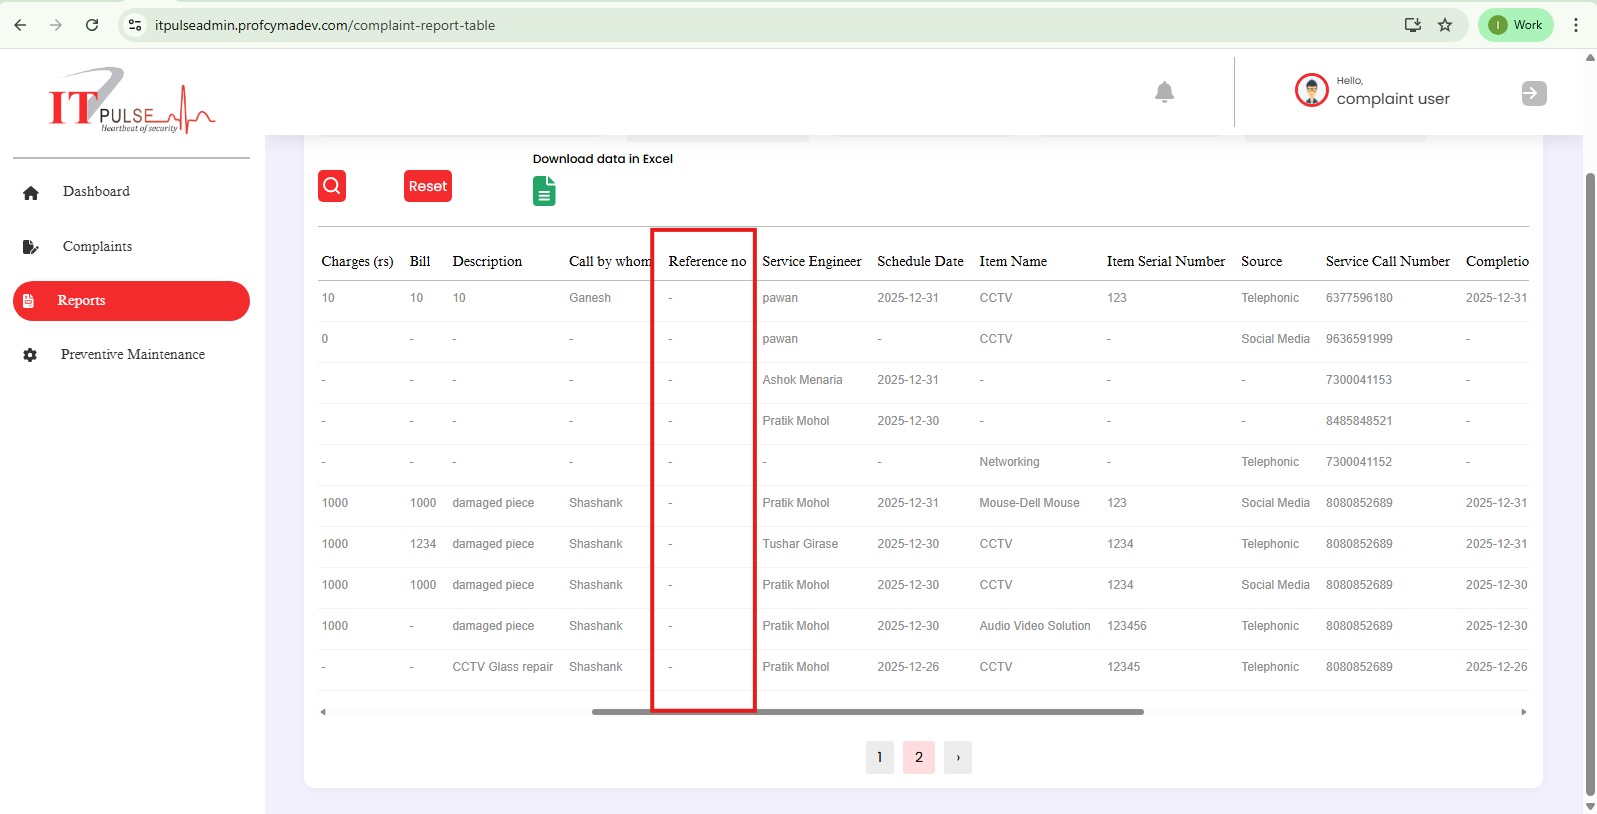Click the Preventive Maintenance gear icon
Viewport: 1597px width, 814px height.
tap(30, 355)
